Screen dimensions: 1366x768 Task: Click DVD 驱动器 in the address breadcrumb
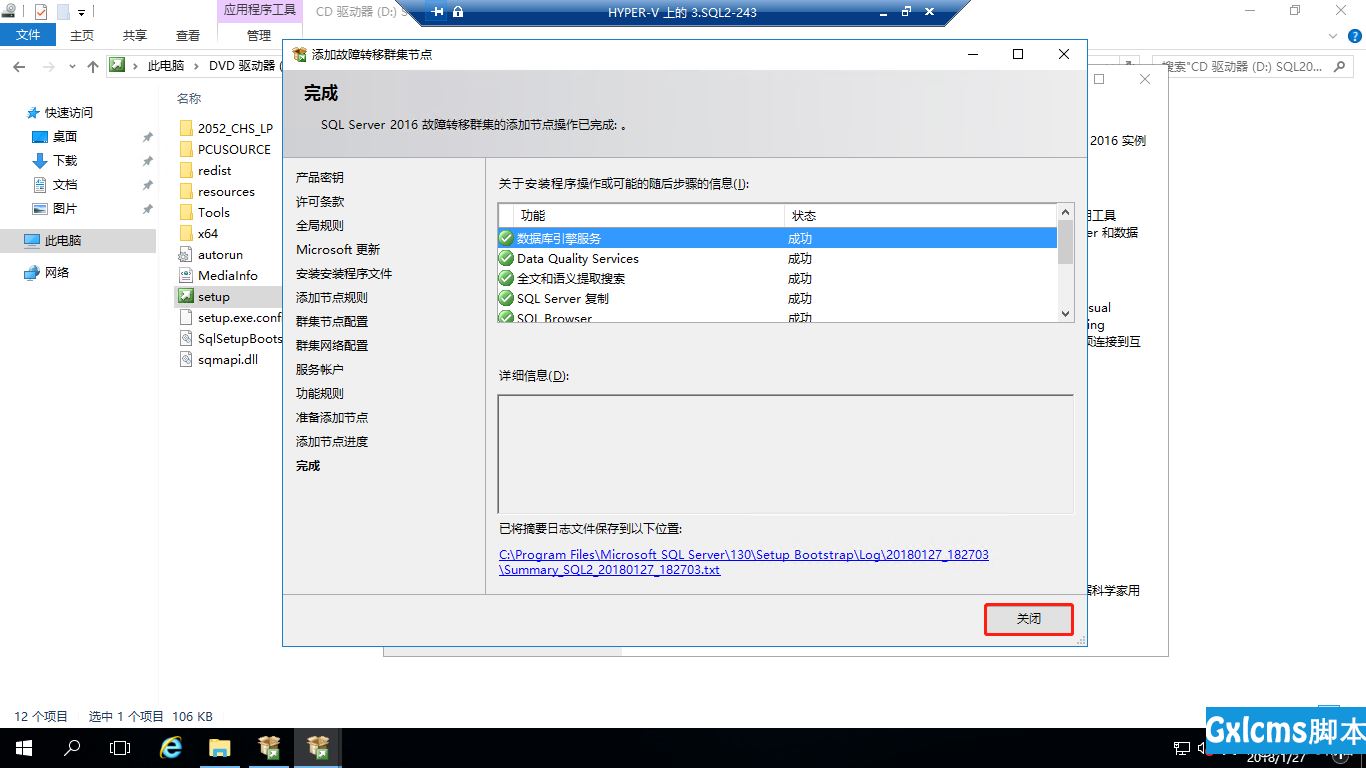coord(244,66)
